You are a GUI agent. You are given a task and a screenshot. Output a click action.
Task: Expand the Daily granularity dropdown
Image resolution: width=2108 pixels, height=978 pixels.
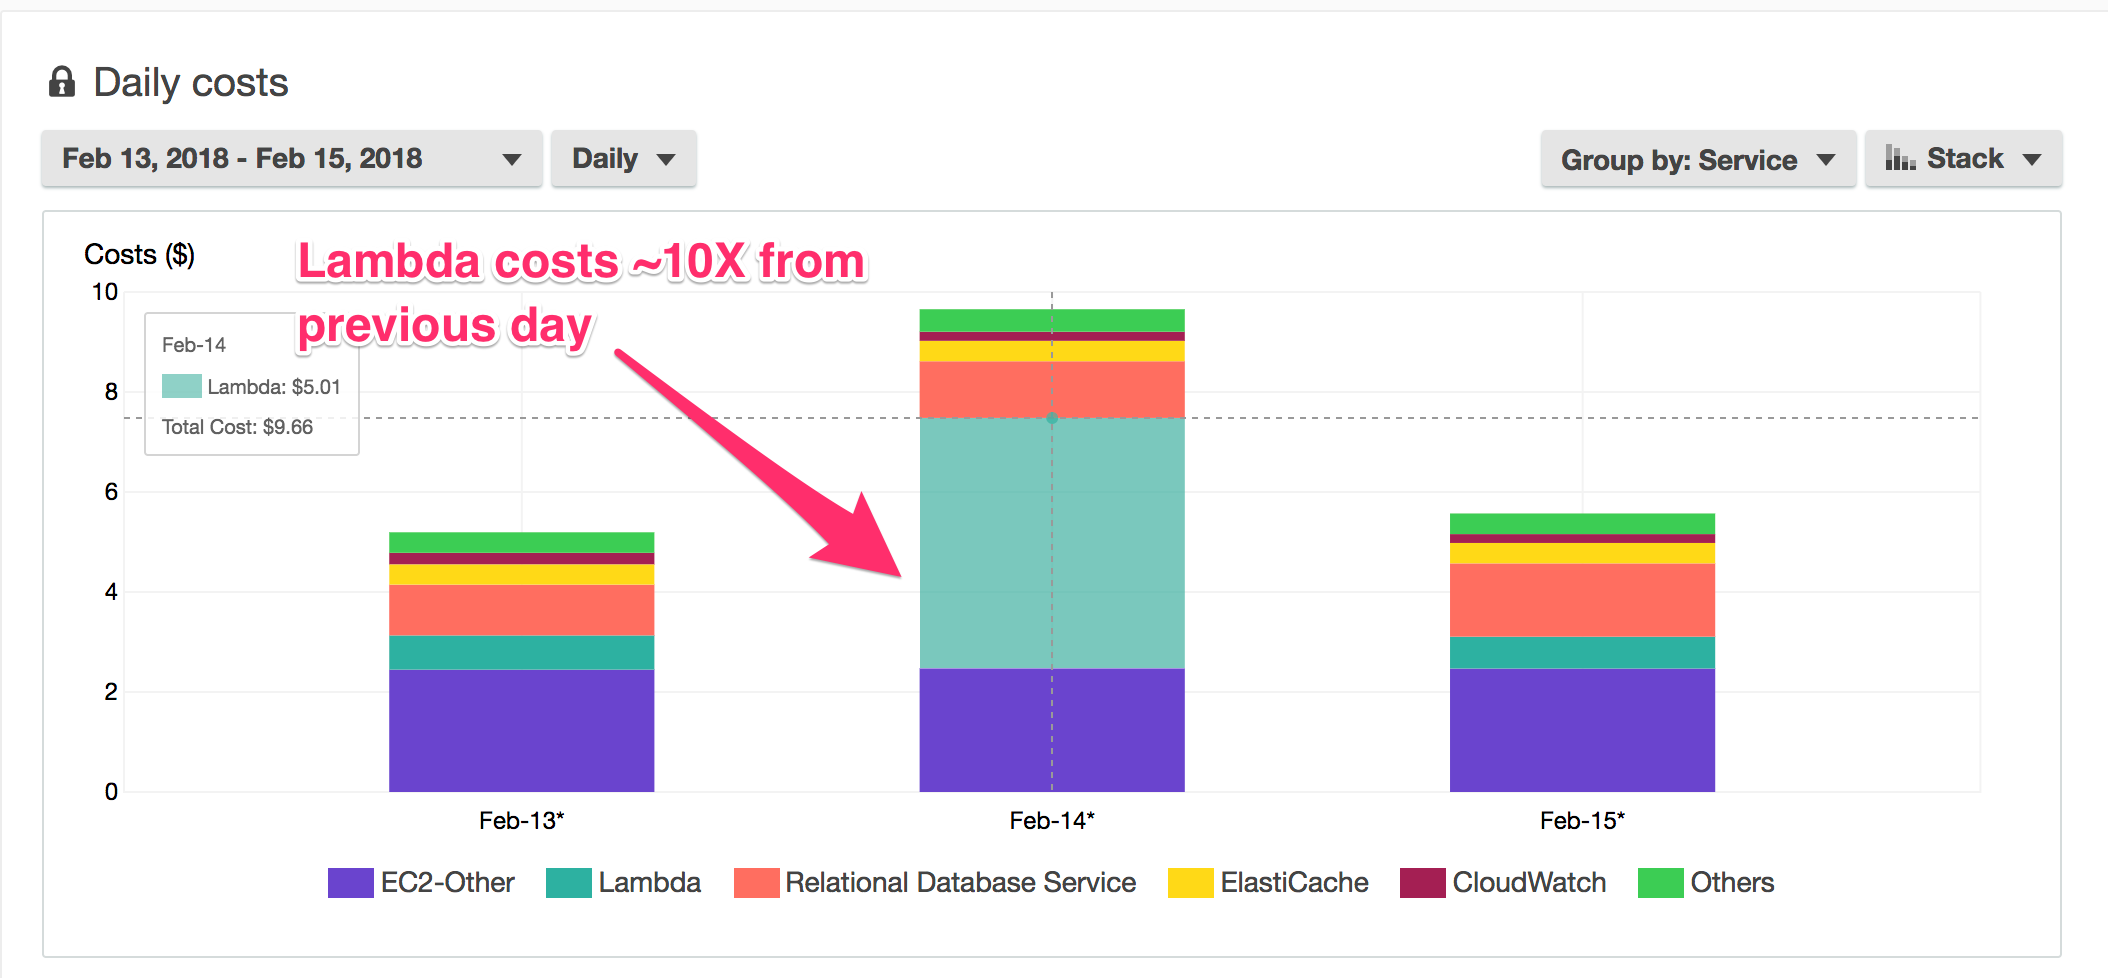(623, 159)
